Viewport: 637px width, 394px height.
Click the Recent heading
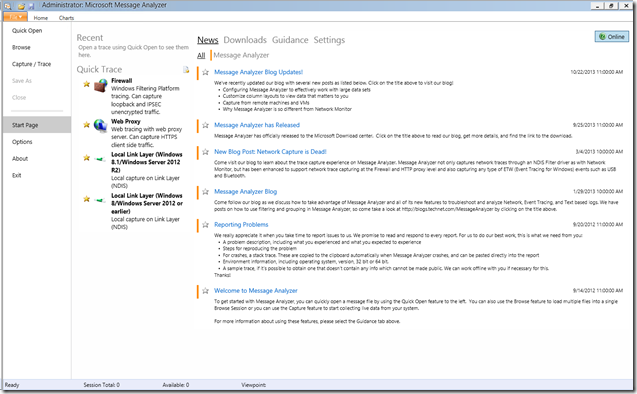(90, 38)
